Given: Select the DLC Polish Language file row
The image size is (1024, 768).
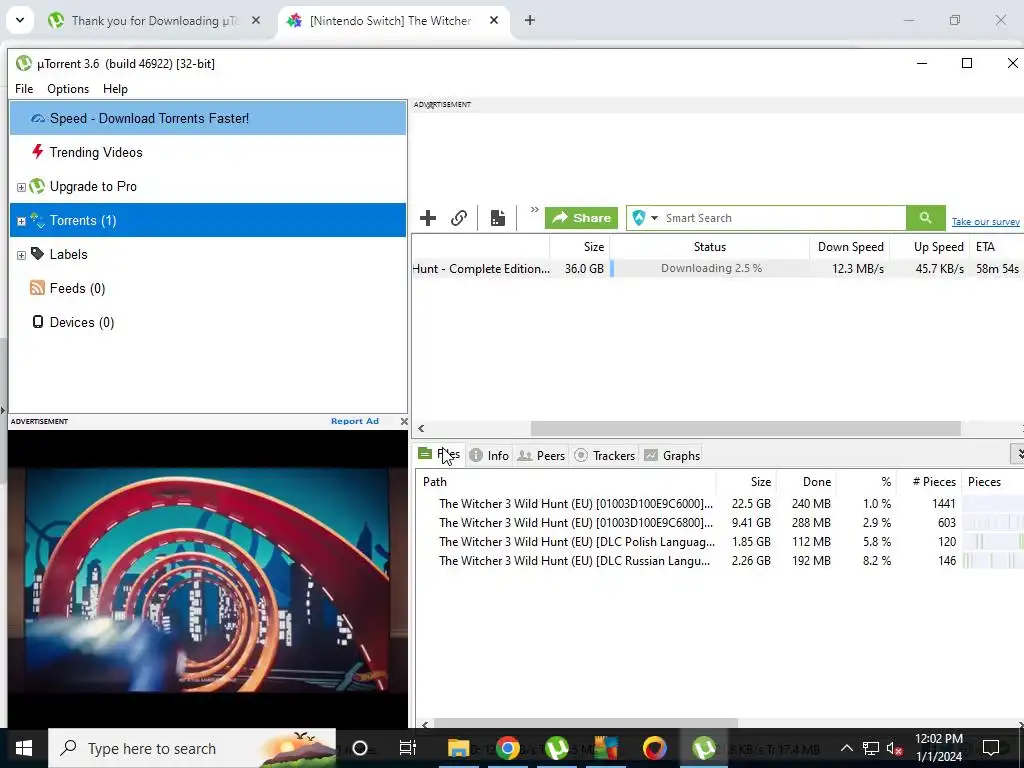Looking at the screenshot, I should 720,541.
